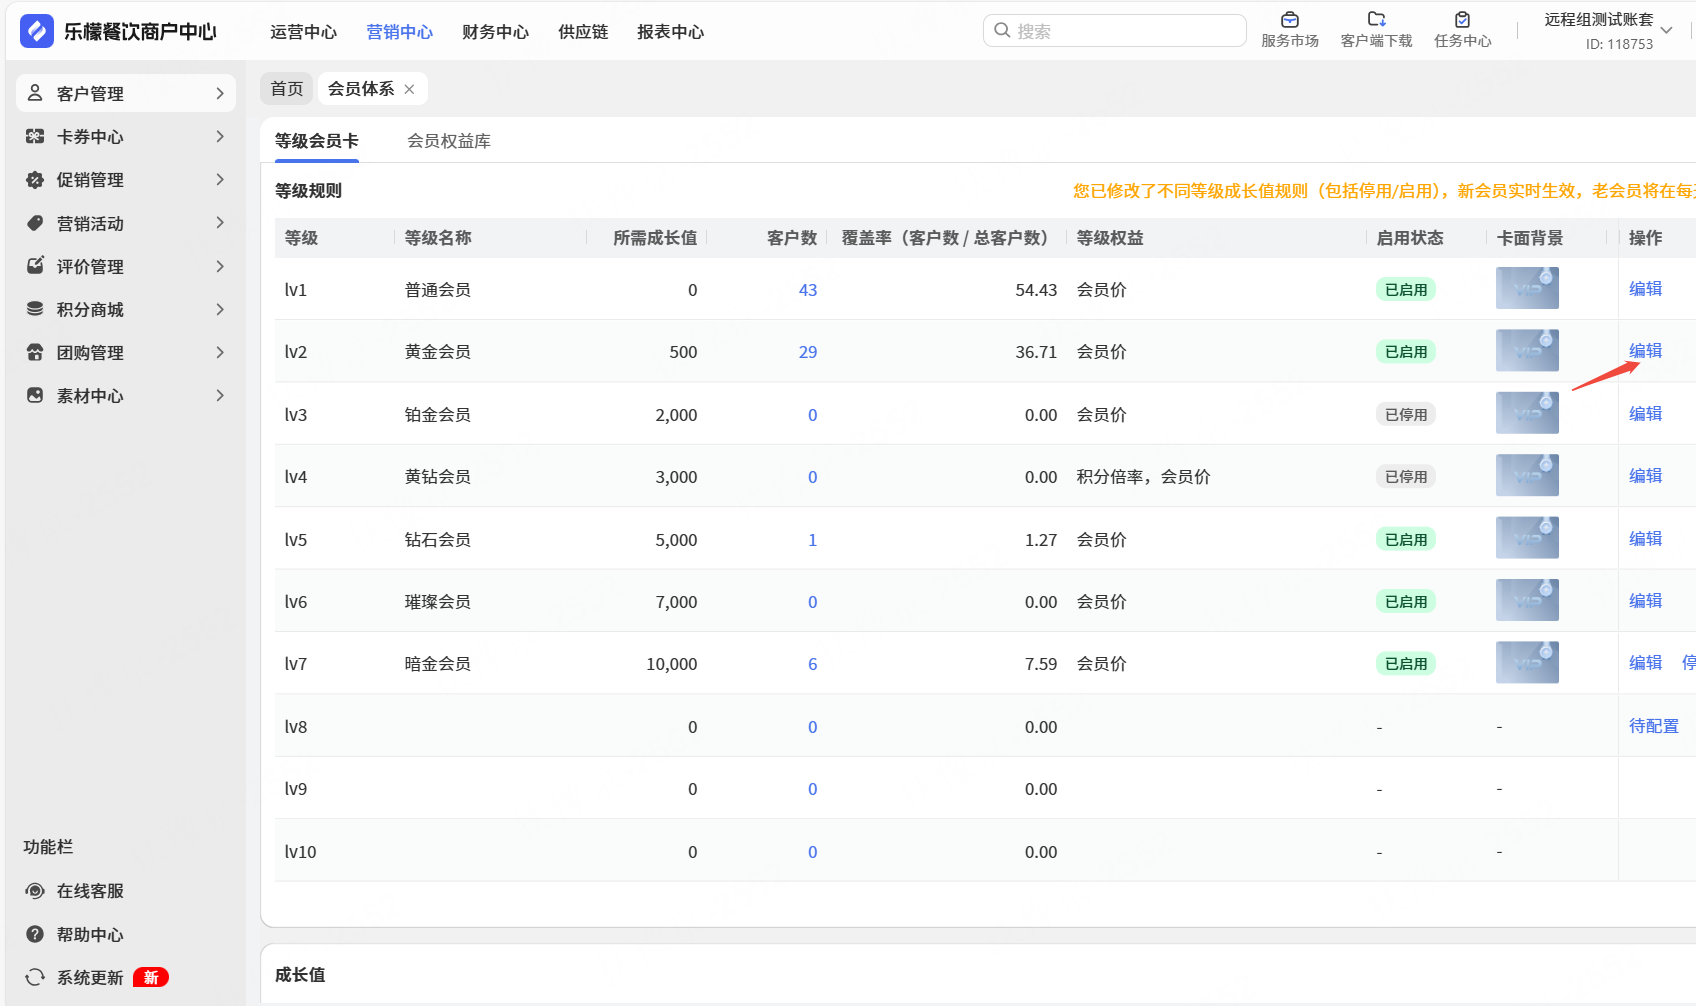Image resolution: width=1696 pixels, height=1006 pixels.
Task: Click the 在线客服 online support icon
Action: (x=35, y=891)
